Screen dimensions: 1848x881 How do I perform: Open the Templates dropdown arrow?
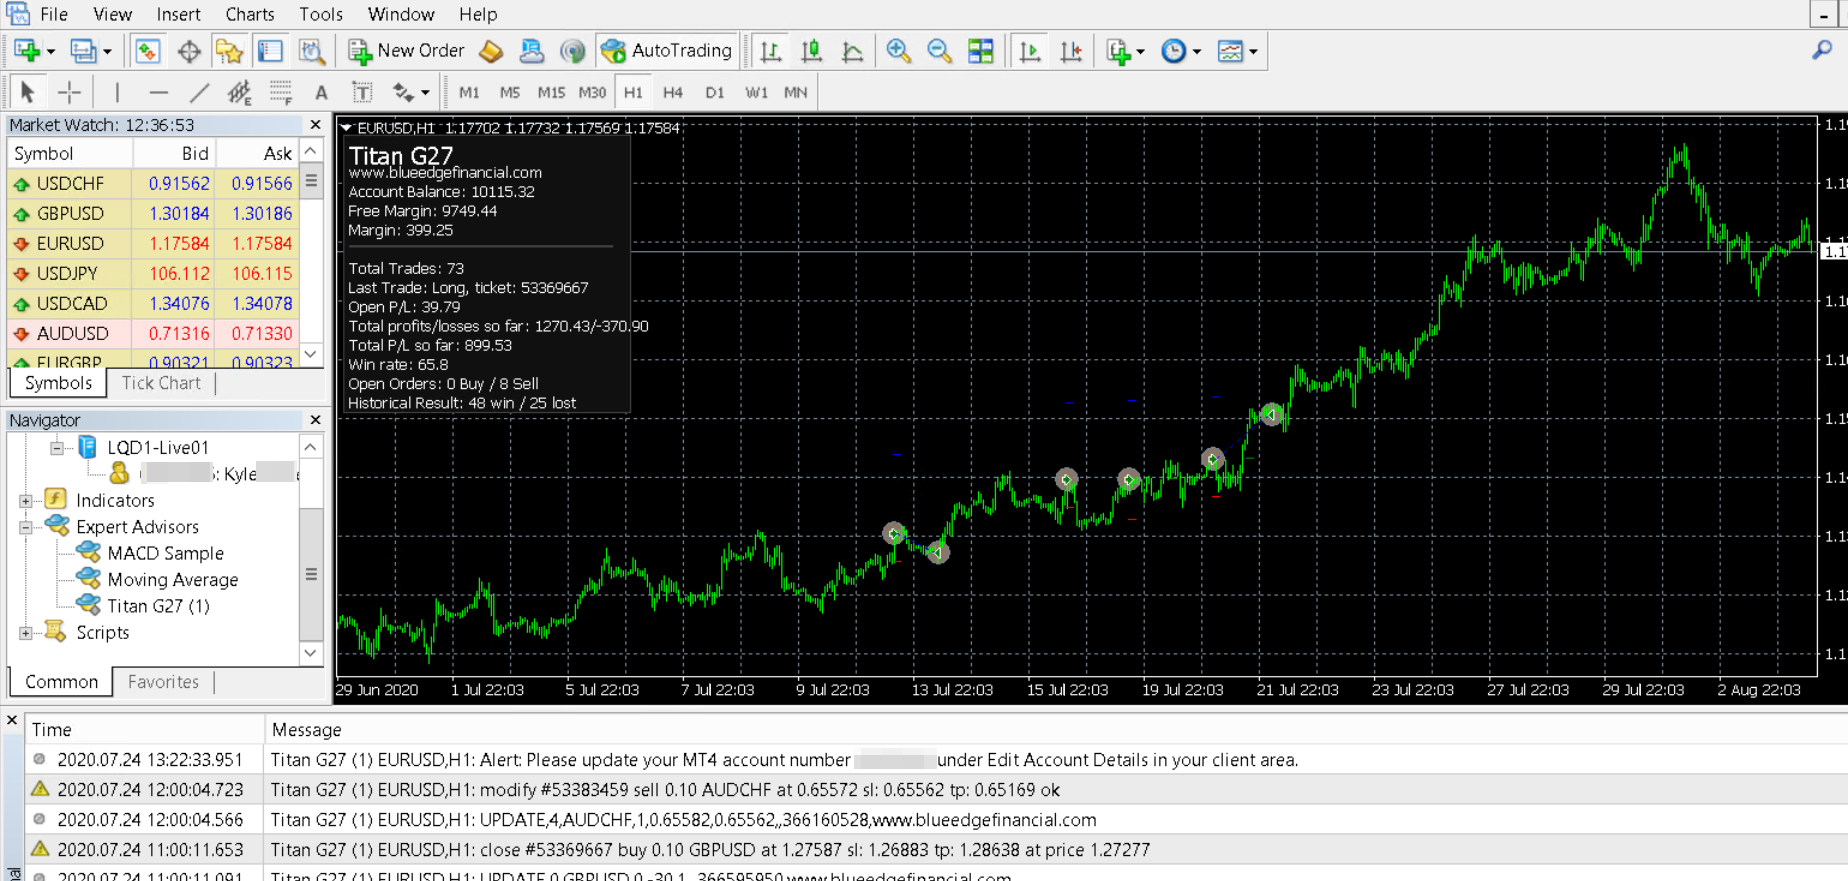[1253, 51]
